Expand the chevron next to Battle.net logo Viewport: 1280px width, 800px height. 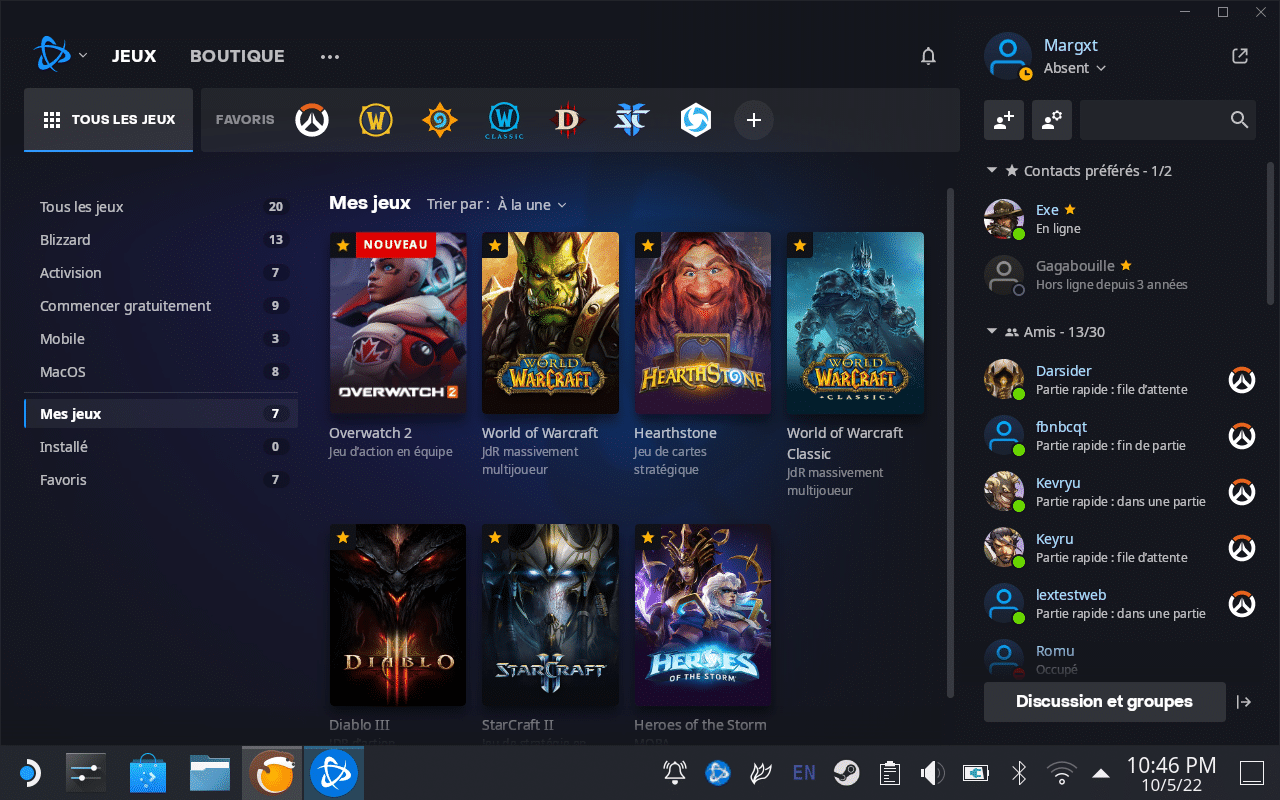(83, 56)
